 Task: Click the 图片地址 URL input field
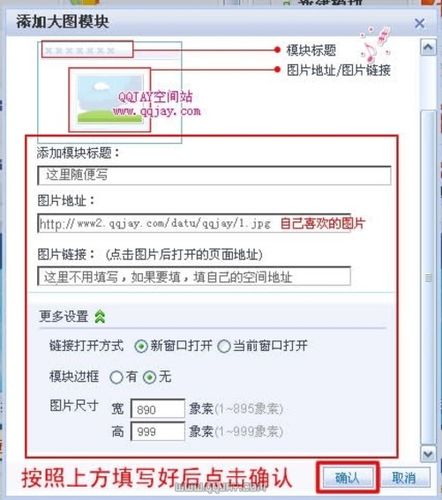pos(194,223)
